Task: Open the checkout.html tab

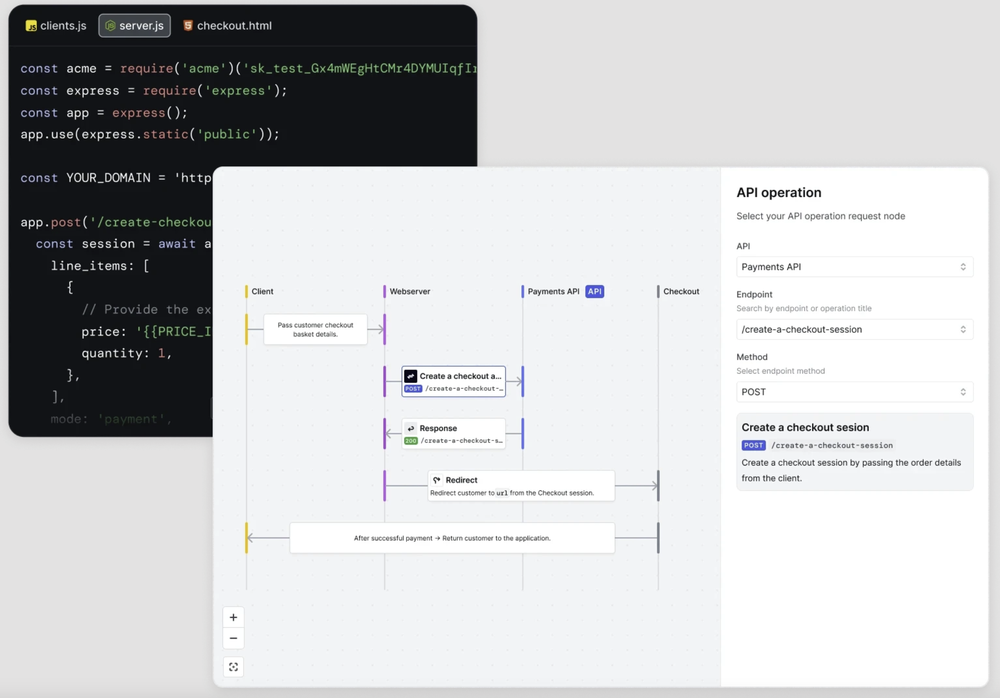Action: (228, 26)
